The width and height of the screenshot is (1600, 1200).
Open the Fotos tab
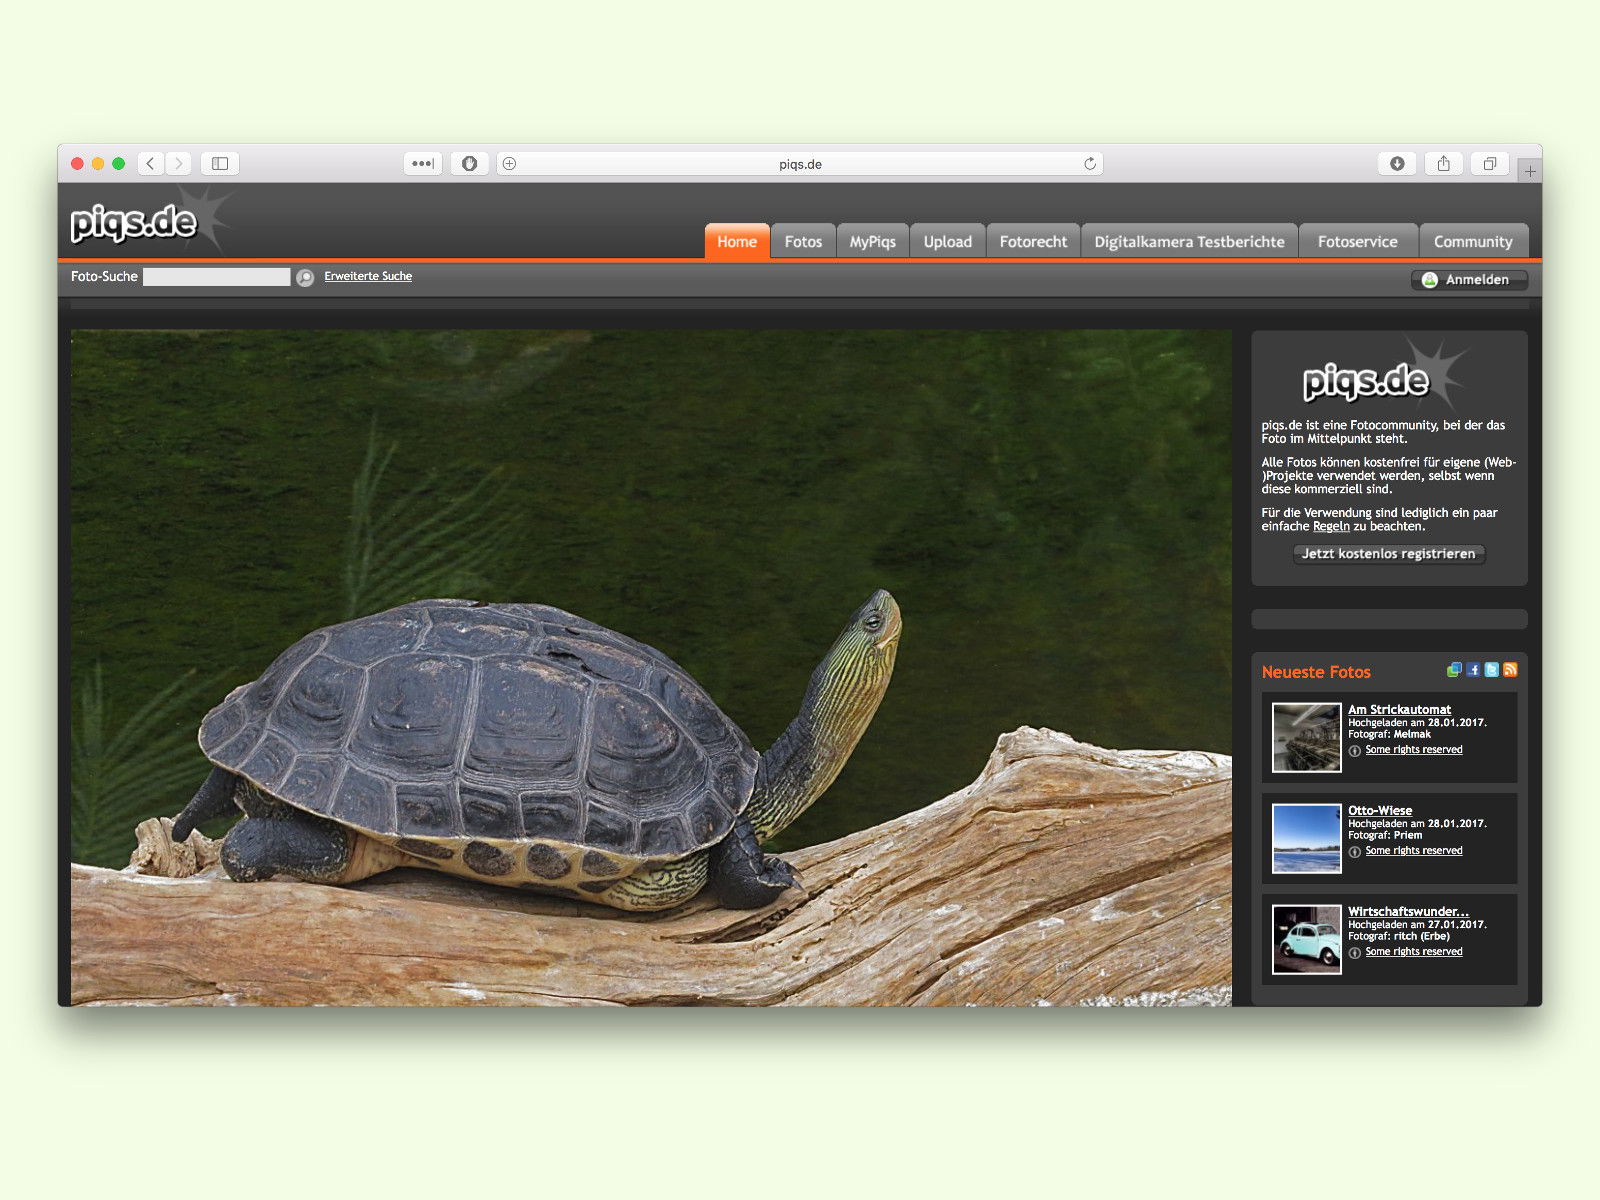pos(803,241)
